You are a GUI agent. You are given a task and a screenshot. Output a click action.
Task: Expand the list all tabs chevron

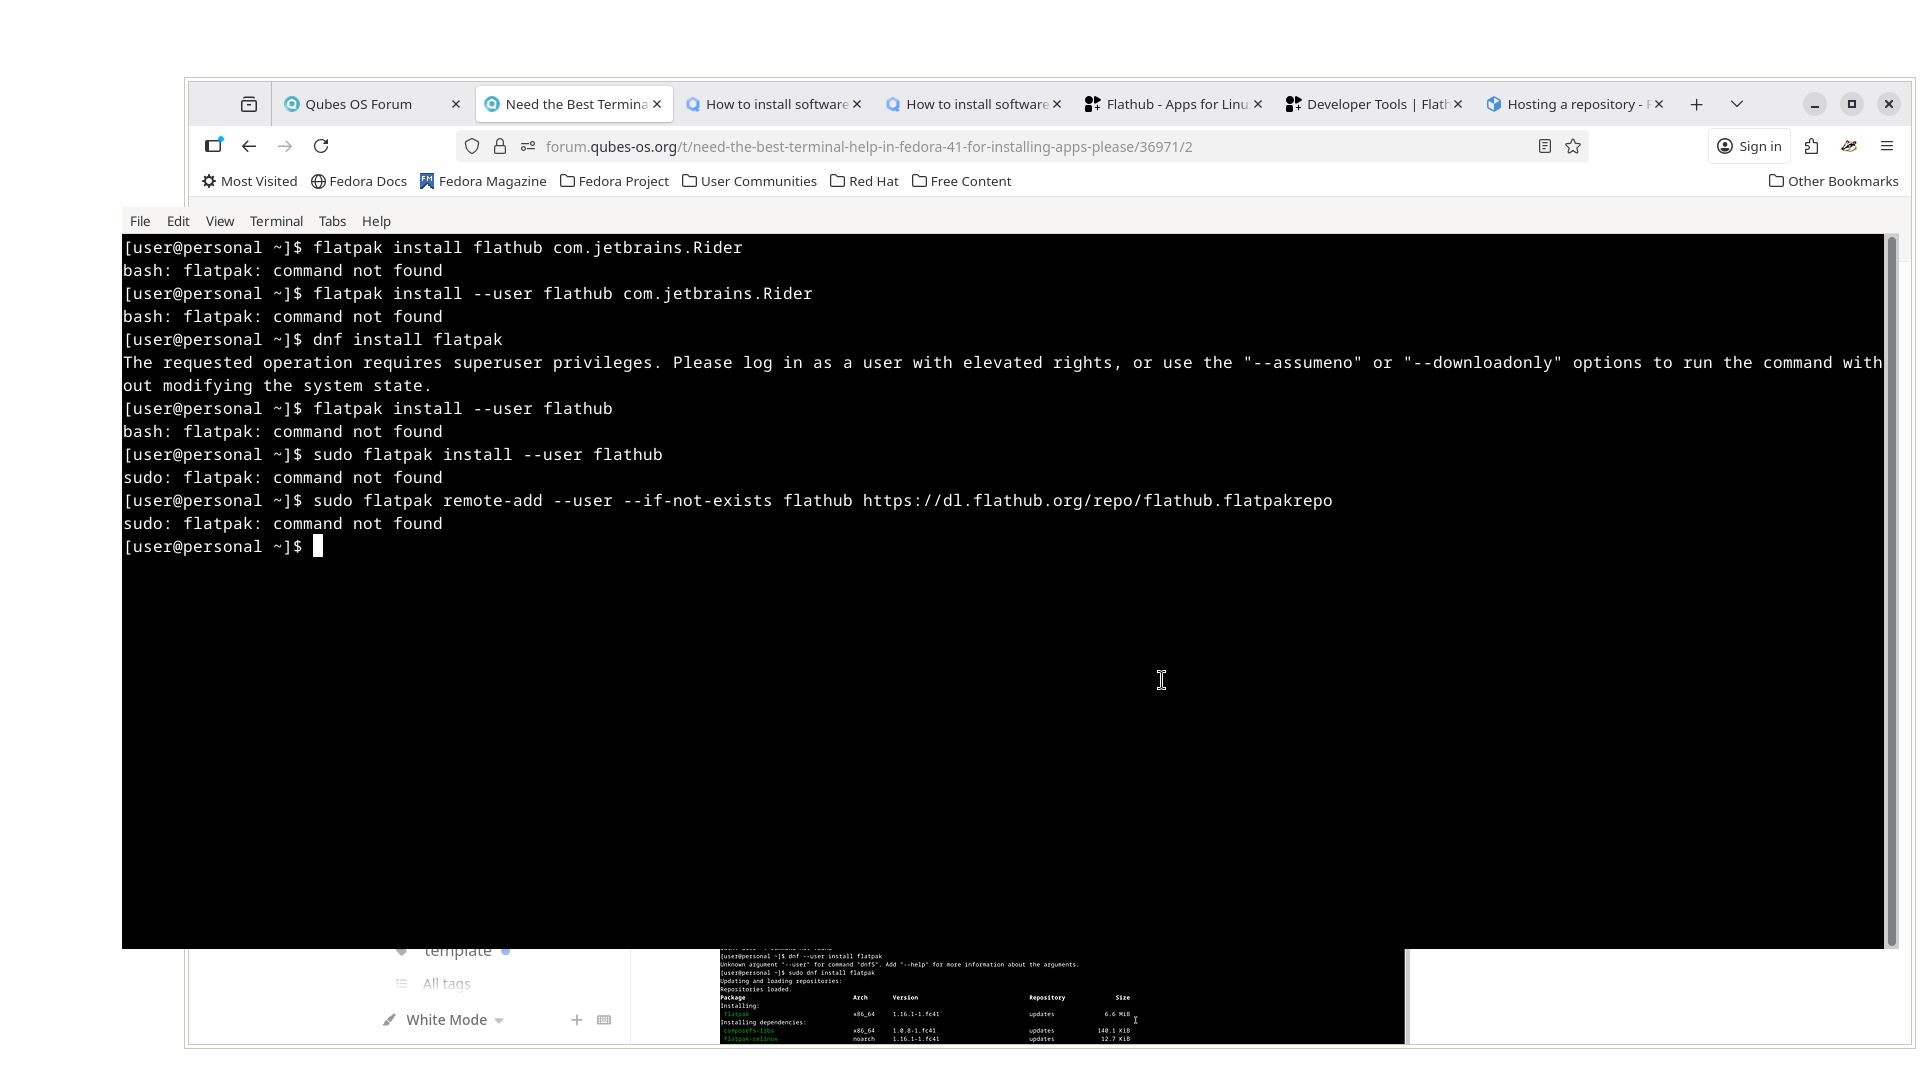pyautogui.click(x=1737, y=104)
